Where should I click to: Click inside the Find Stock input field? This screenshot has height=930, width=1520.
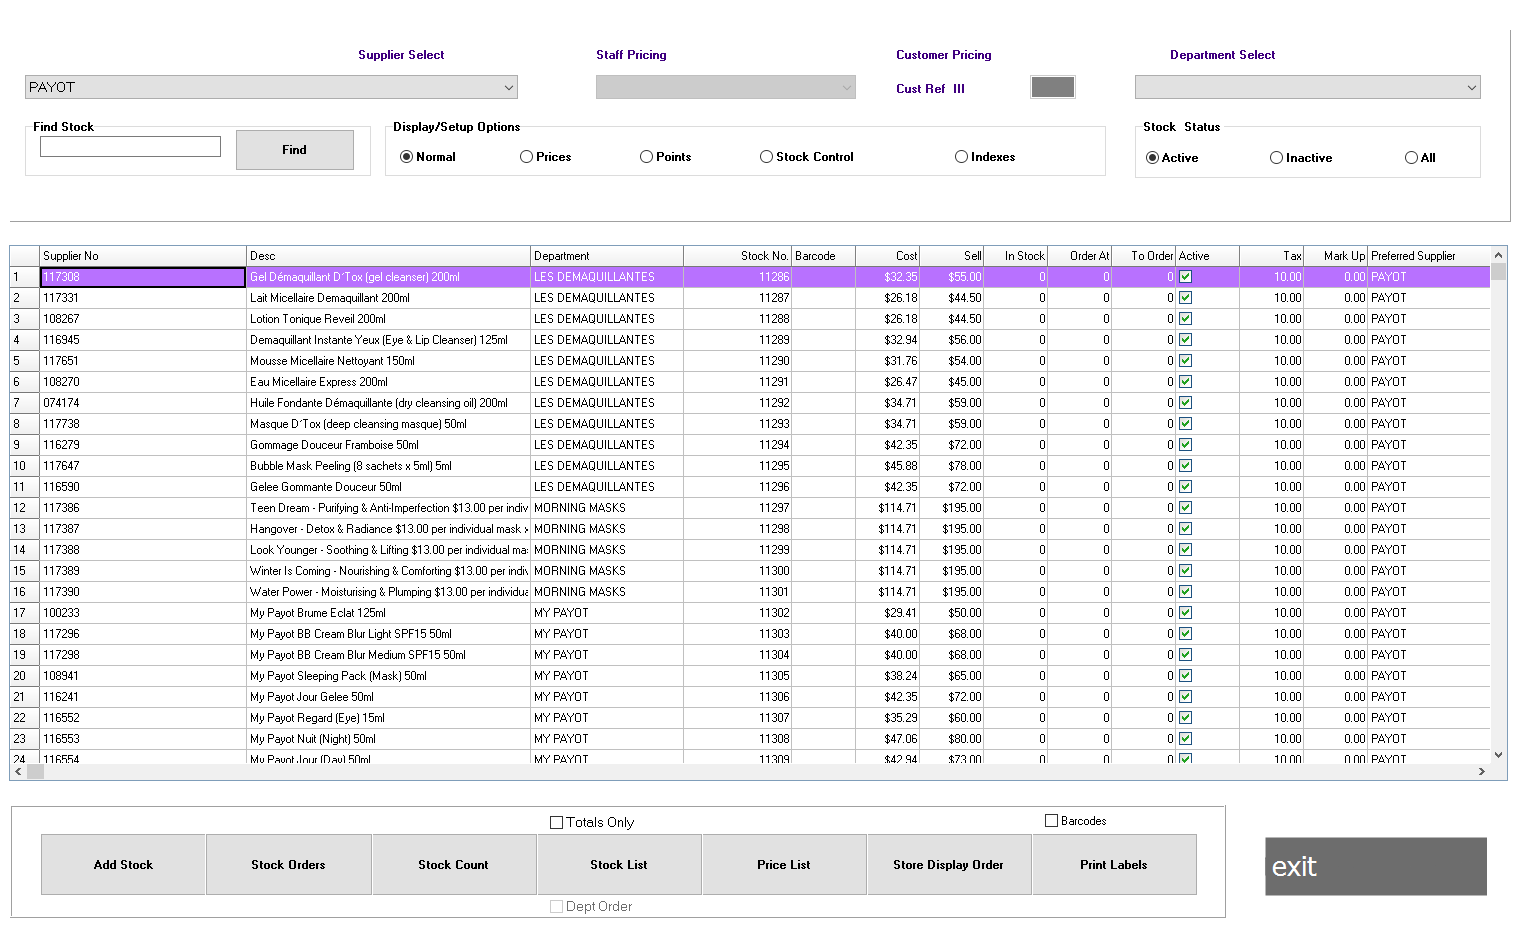click(x=130, y=146)
